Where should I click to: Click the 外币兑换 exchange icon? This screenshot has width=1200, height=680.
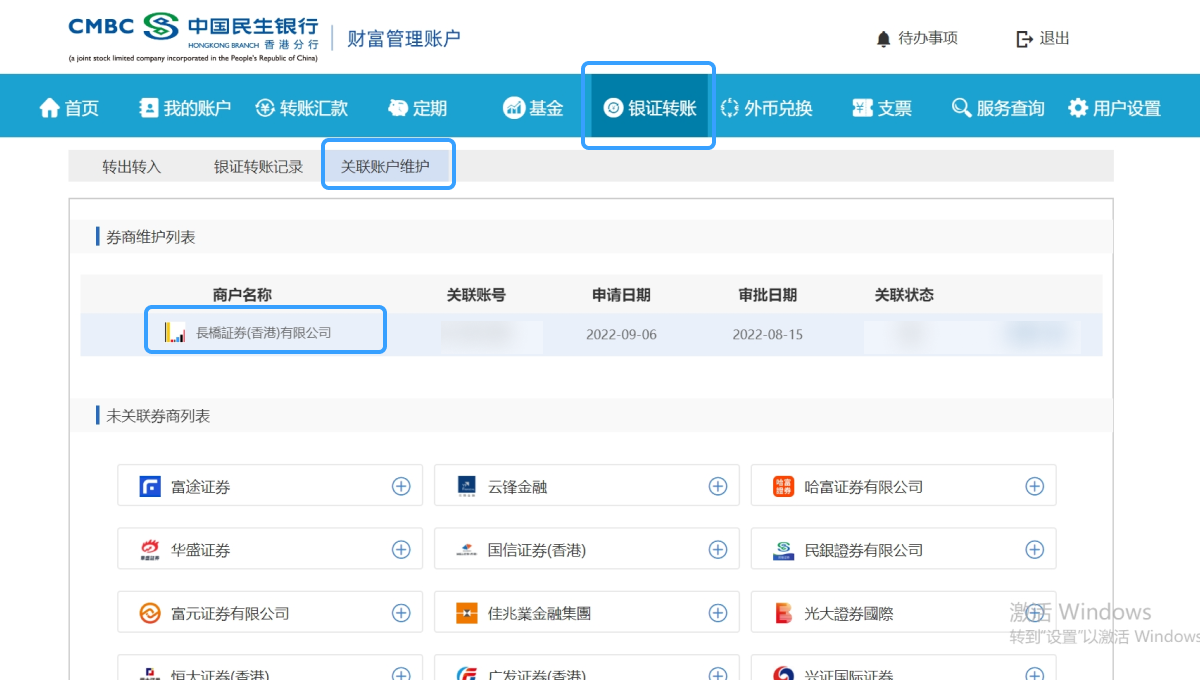(x=729, y=108)
